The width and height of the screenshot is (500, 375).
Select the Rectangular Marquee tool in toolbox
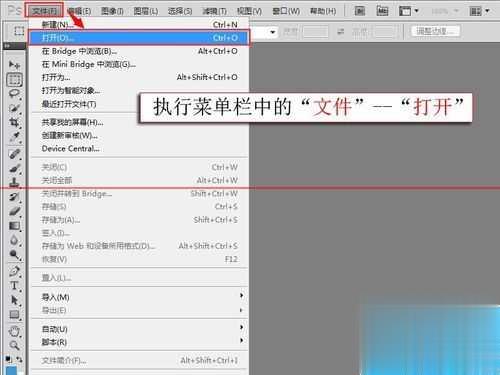coord(14,80)
